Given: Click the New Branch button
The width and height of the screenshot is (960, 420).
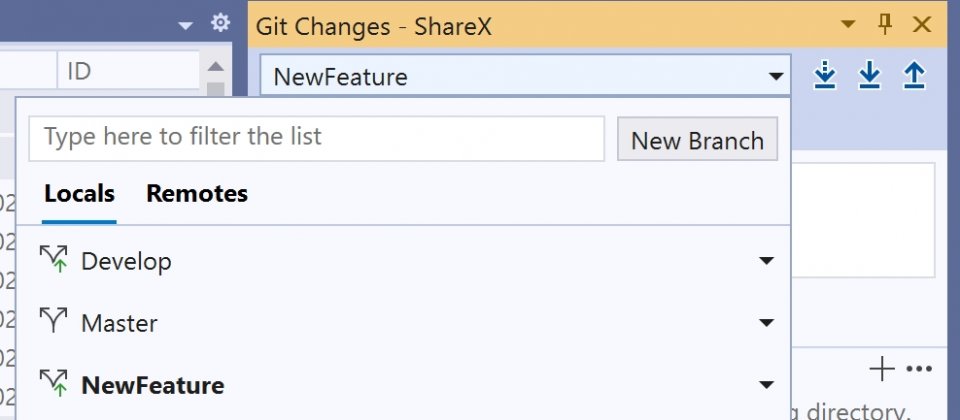Looking at the screenshot, I should [x=697, y=140].
